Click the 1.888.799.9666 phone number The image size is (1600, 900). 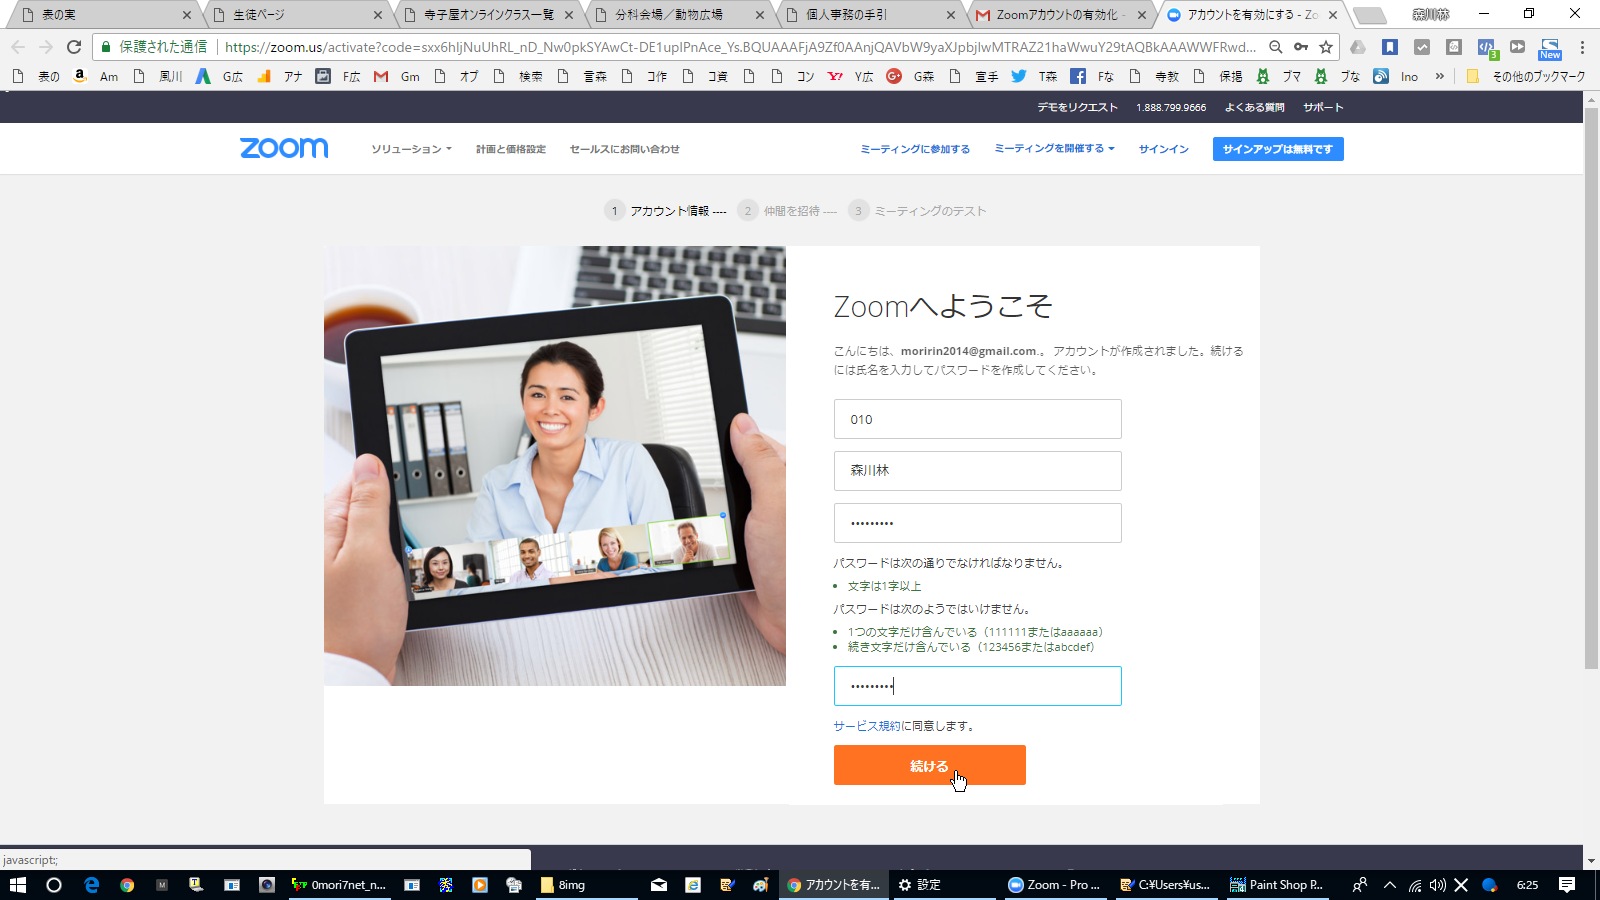pyautogui.click(x=1171, y=107)
